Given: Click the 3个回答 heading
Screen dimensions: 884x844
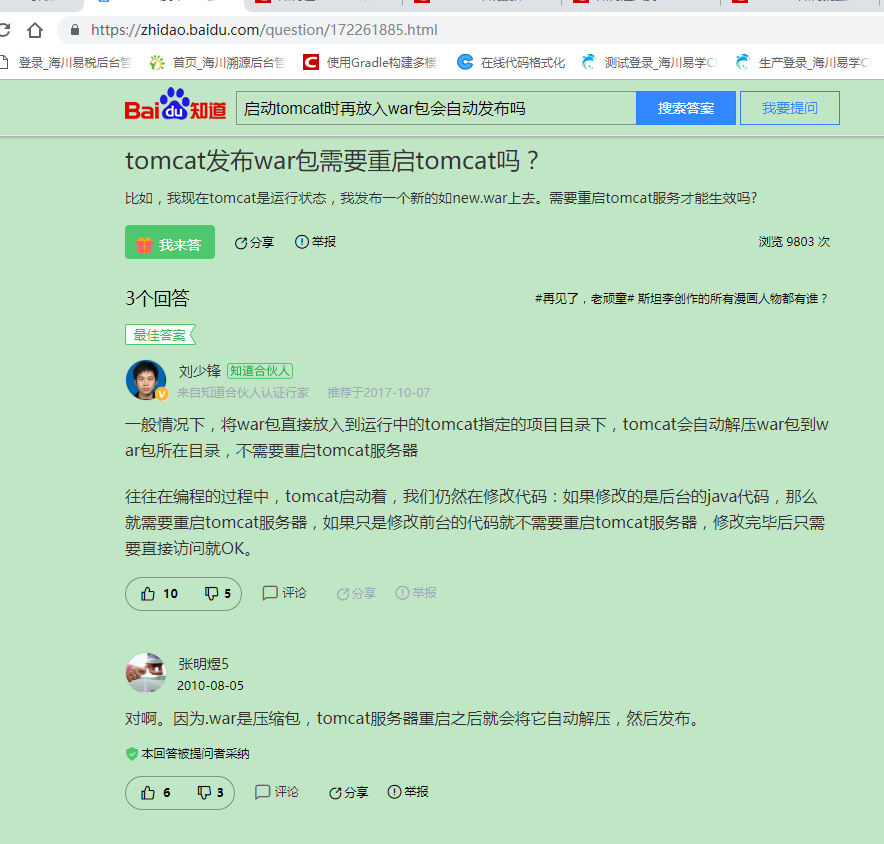Looking at the screenshot, I should (157, 298).
